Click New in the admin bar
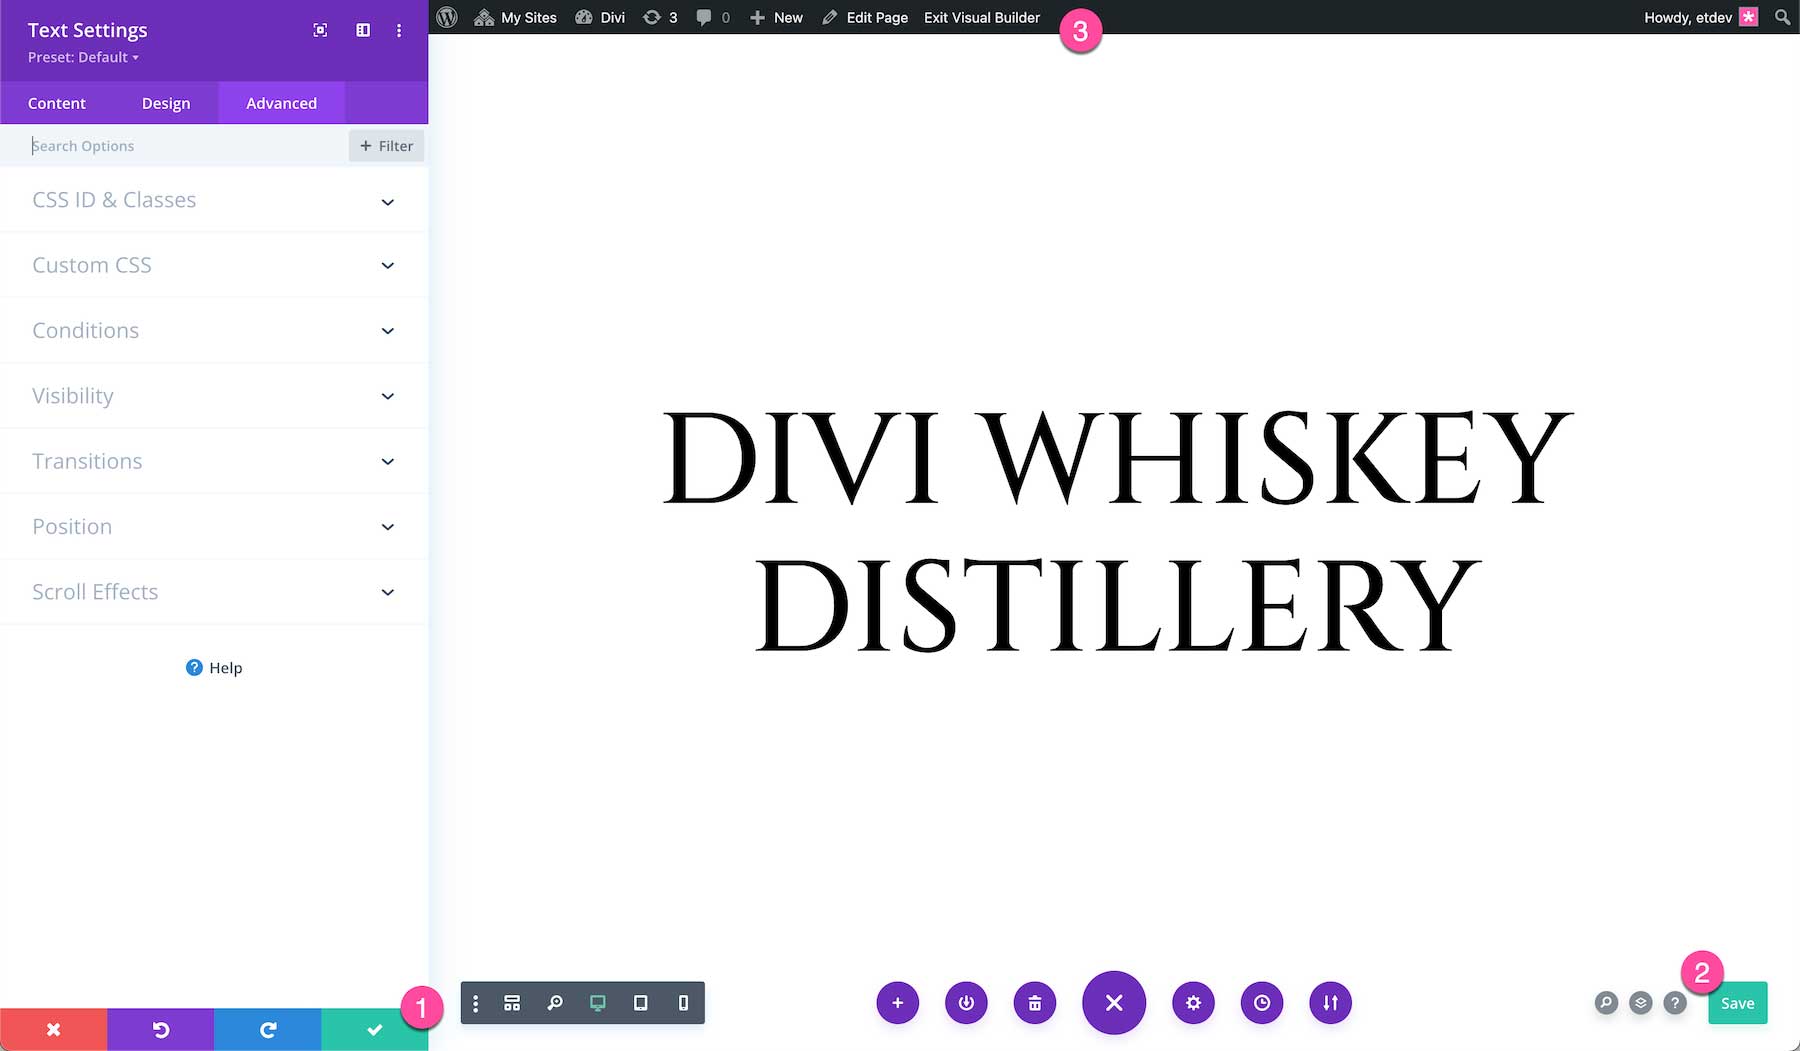The height and width of the screenshot is (1051, 1800). tap(776, 17)
